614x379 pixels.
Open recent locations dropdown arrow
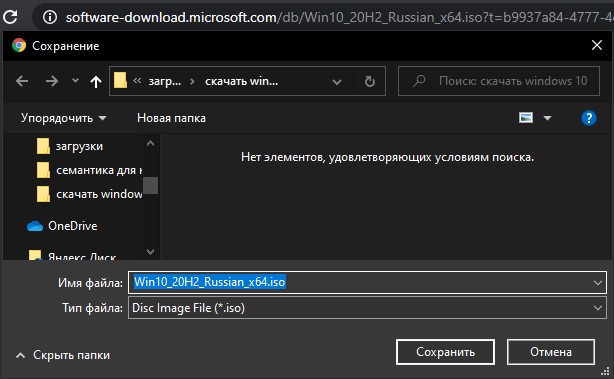(x=75, y=81)
